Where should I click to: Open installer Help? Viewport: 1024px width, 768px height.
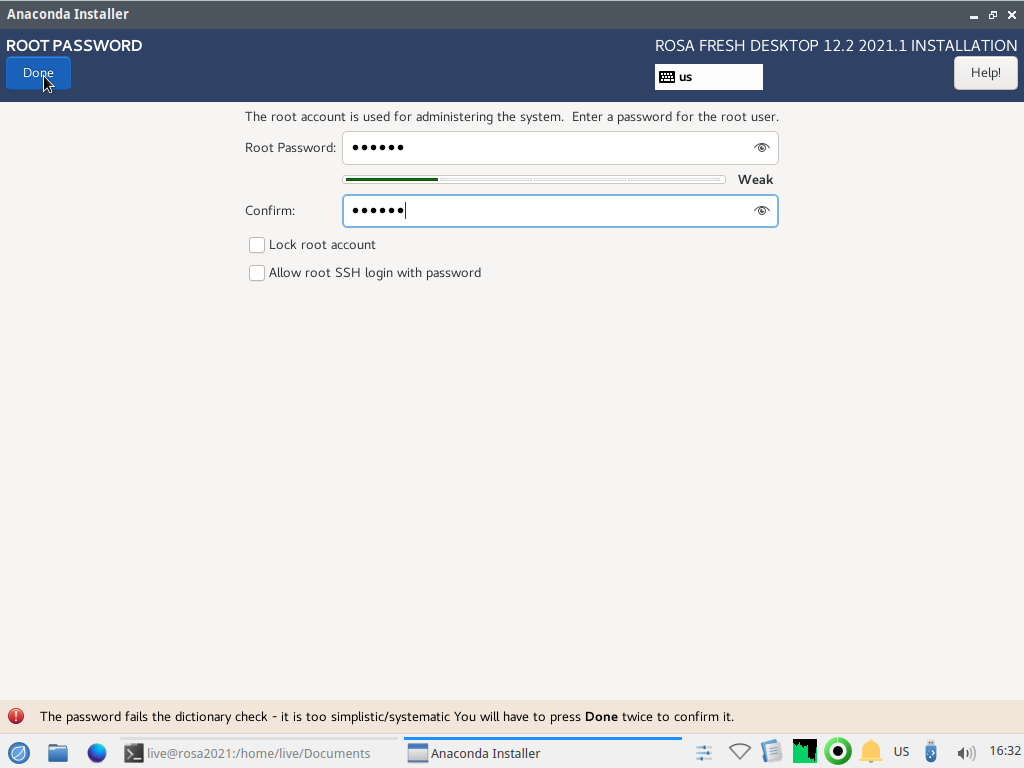coord(985,73)
